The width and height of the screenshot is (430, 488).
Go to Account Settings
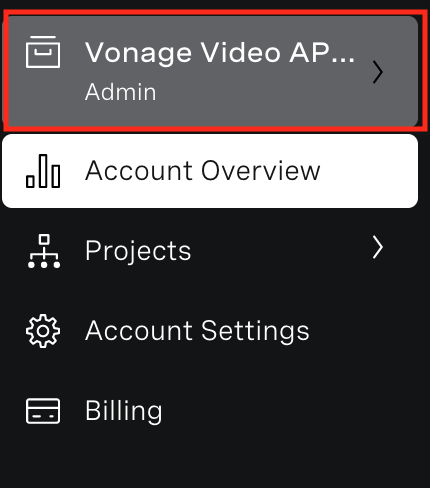tap(210, 331)
